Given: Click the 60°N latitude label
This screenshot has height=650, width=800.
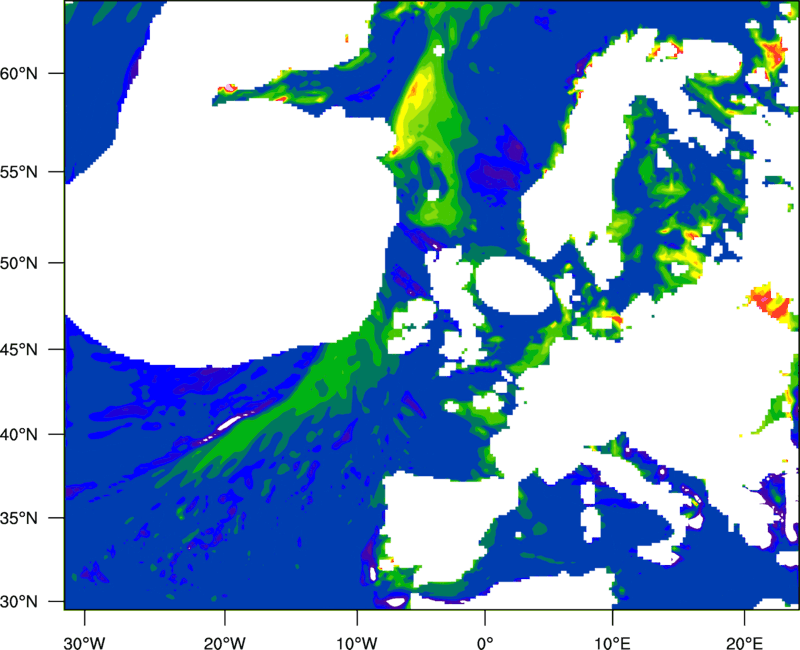Looking at the screenshot, I should click(19, 73).
